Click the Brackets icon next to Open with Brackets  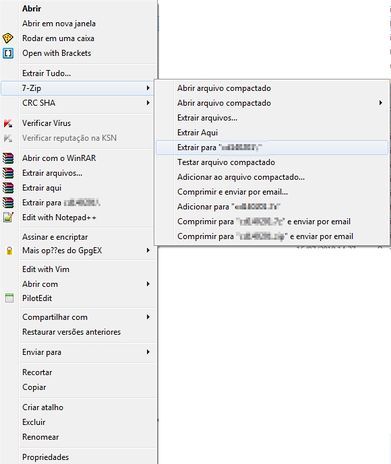(x=8, y=53)
